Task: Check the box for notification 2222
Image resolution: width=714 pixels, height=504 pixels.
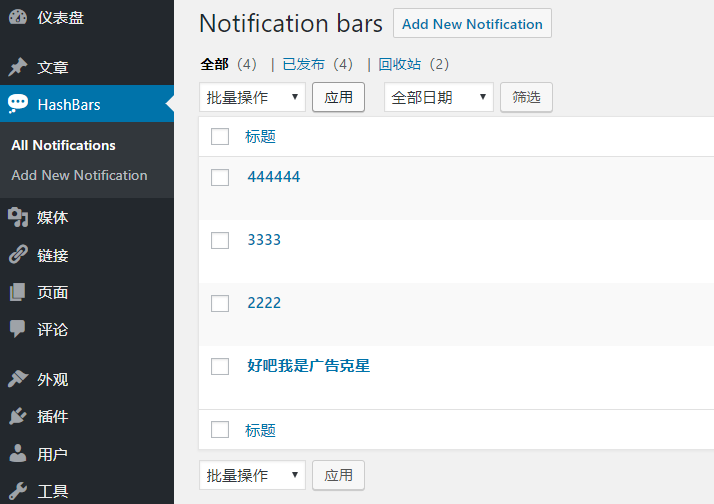Action: (220, 303)
